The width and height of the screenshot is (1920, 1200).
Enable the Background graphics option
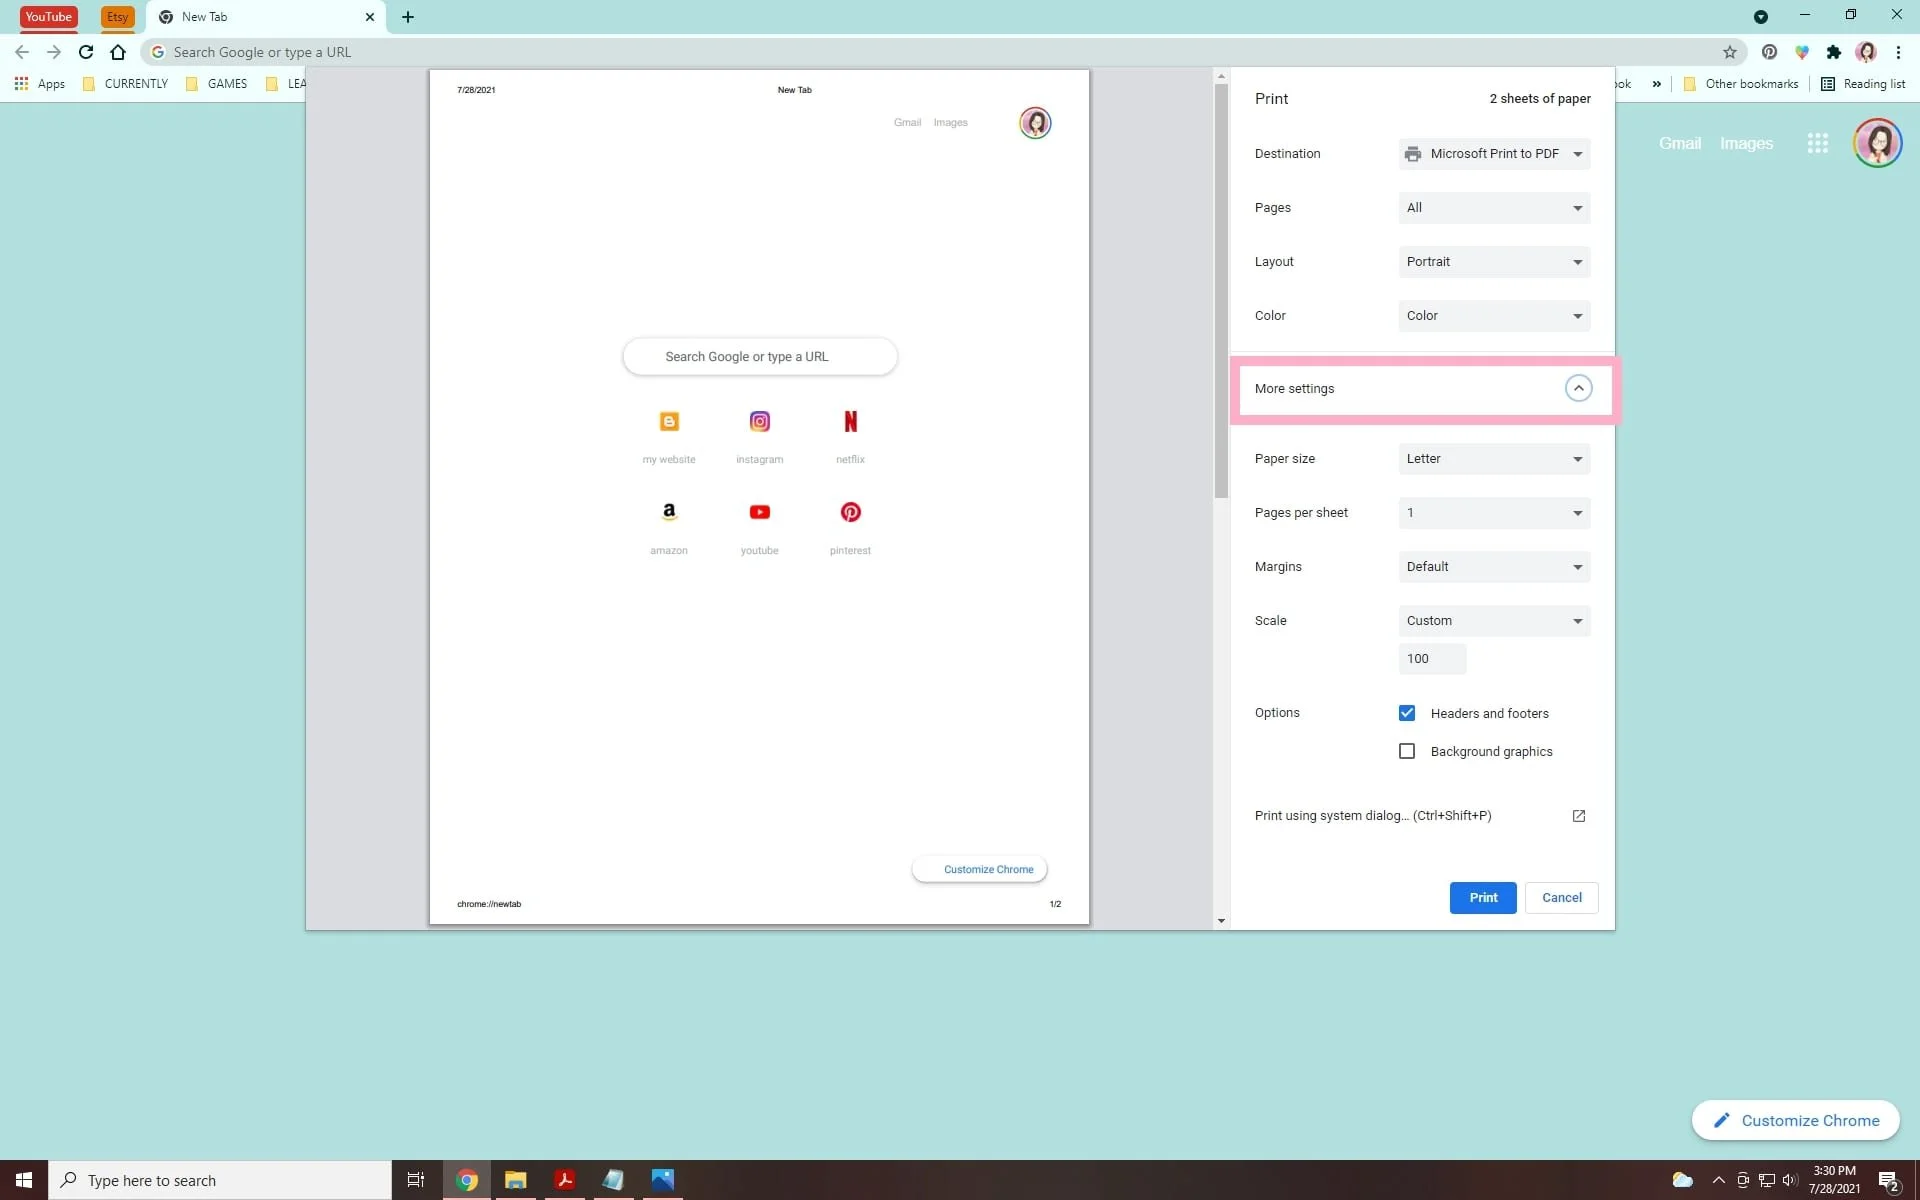[x=1407, y=751]
